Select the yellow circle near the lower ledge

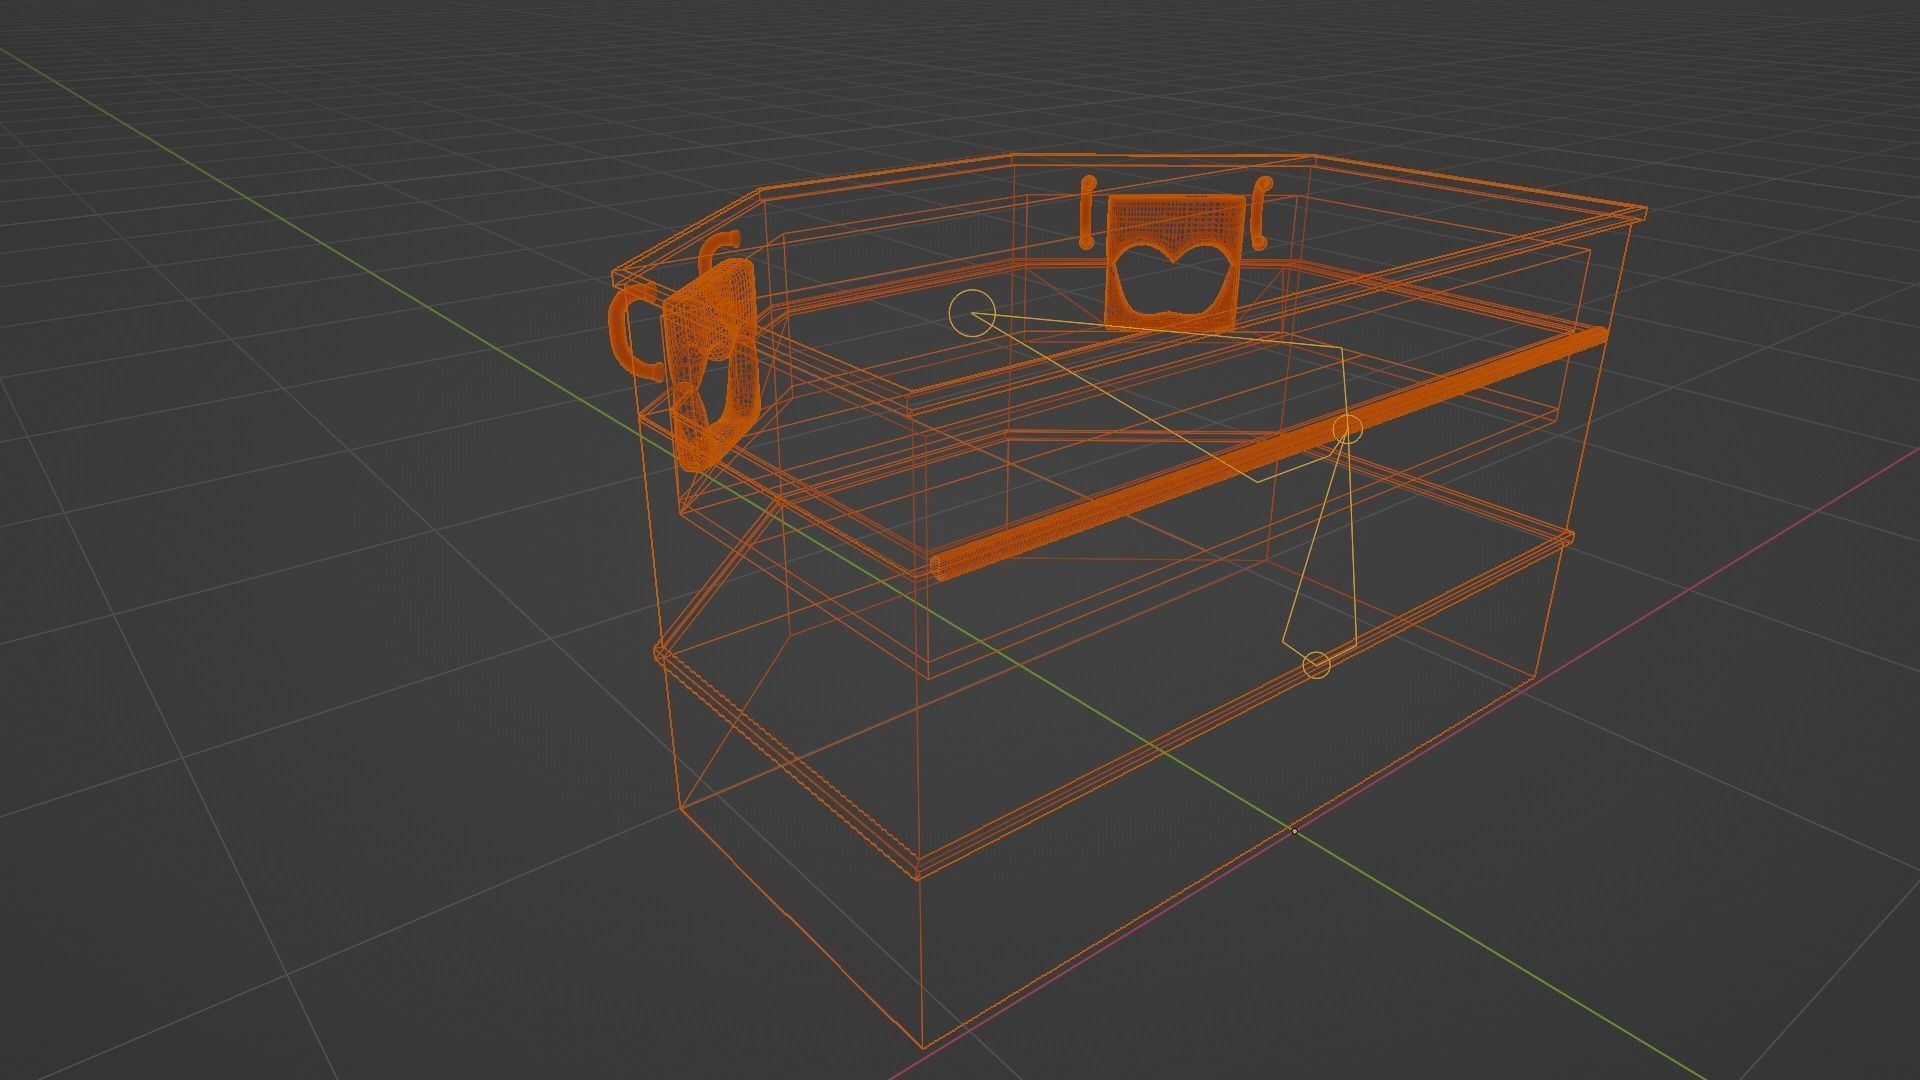click(1318, 665)
